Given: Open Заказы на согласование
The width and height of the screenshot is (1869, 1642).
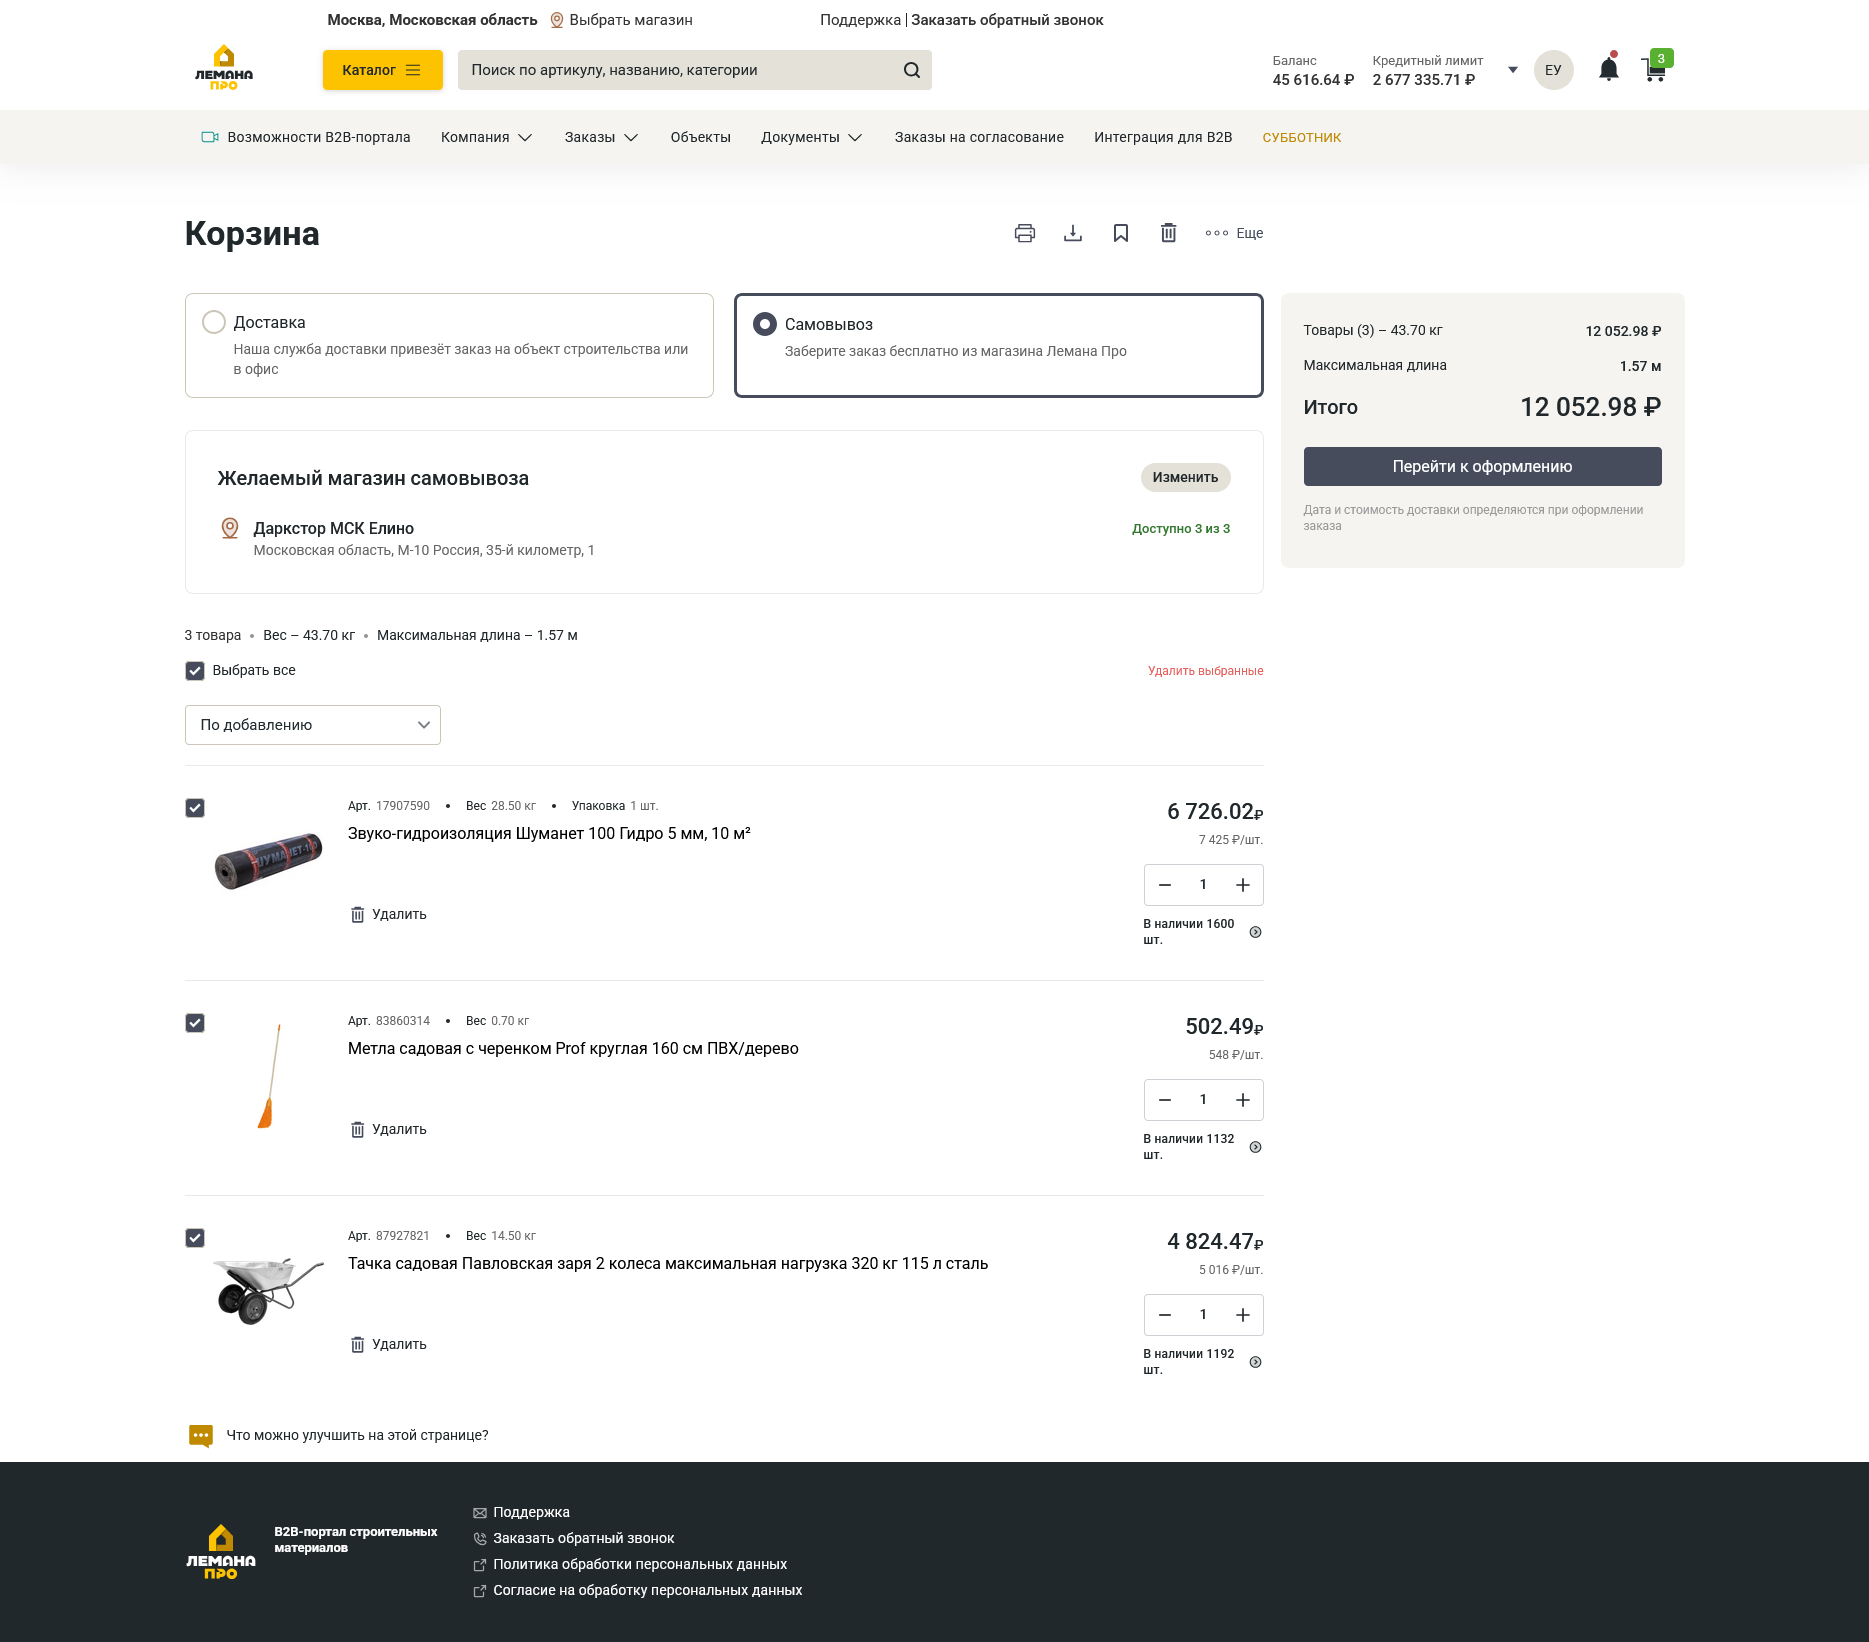Looking at the screenshot, I should tap(979, 137).
